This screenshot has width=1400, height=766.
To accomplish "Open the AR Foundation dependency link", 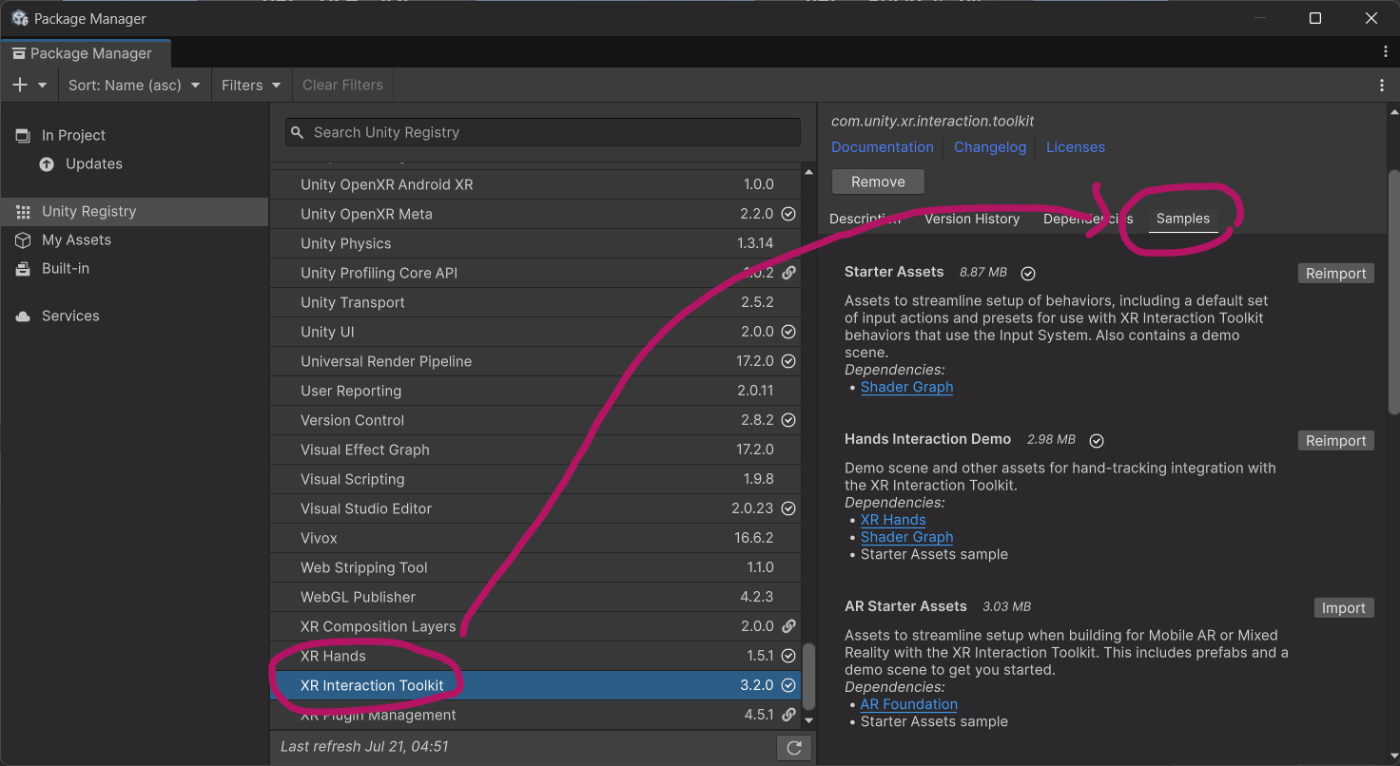I will coord(909,704).
